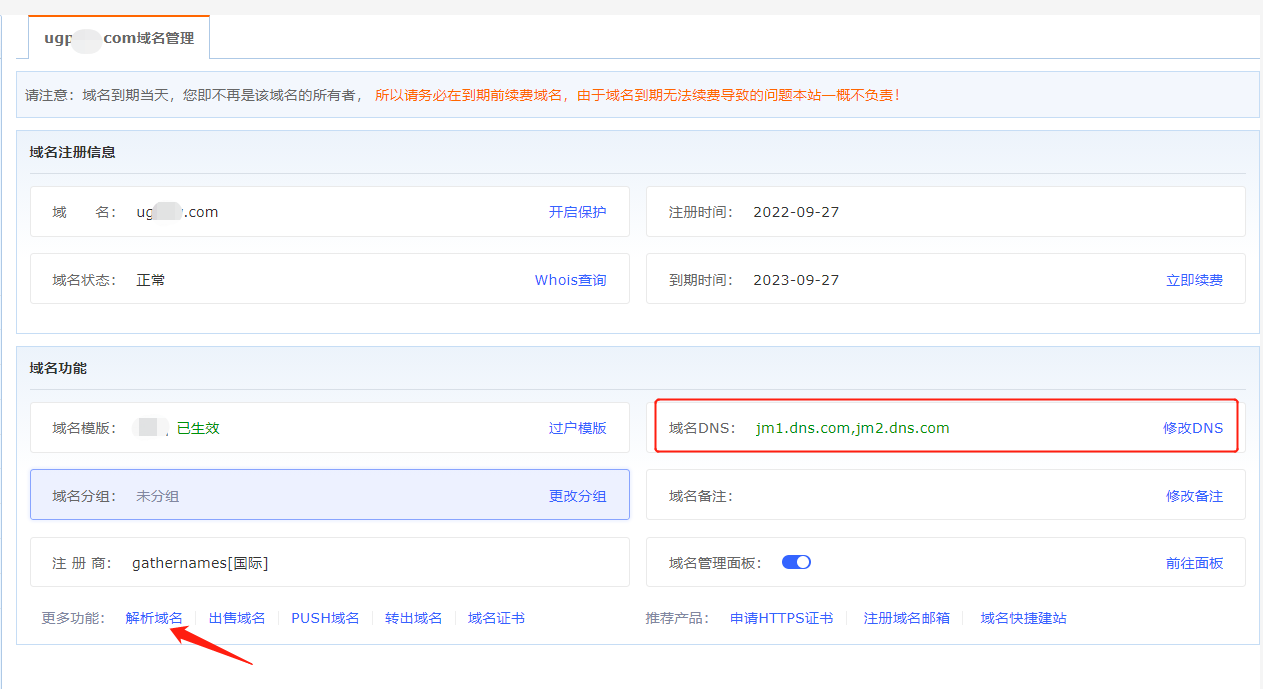Click 注册域名邮箱 link
1263x689 pixels.
pos(906,618)
